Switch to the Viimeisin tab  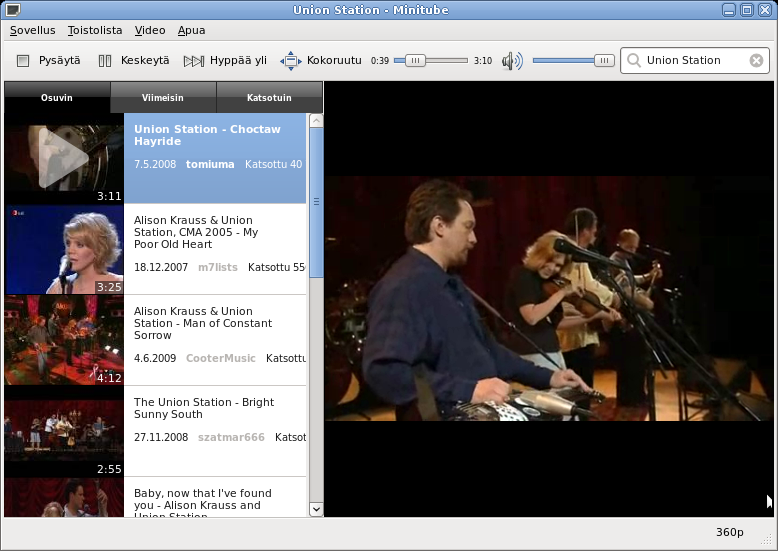(163, 98)
